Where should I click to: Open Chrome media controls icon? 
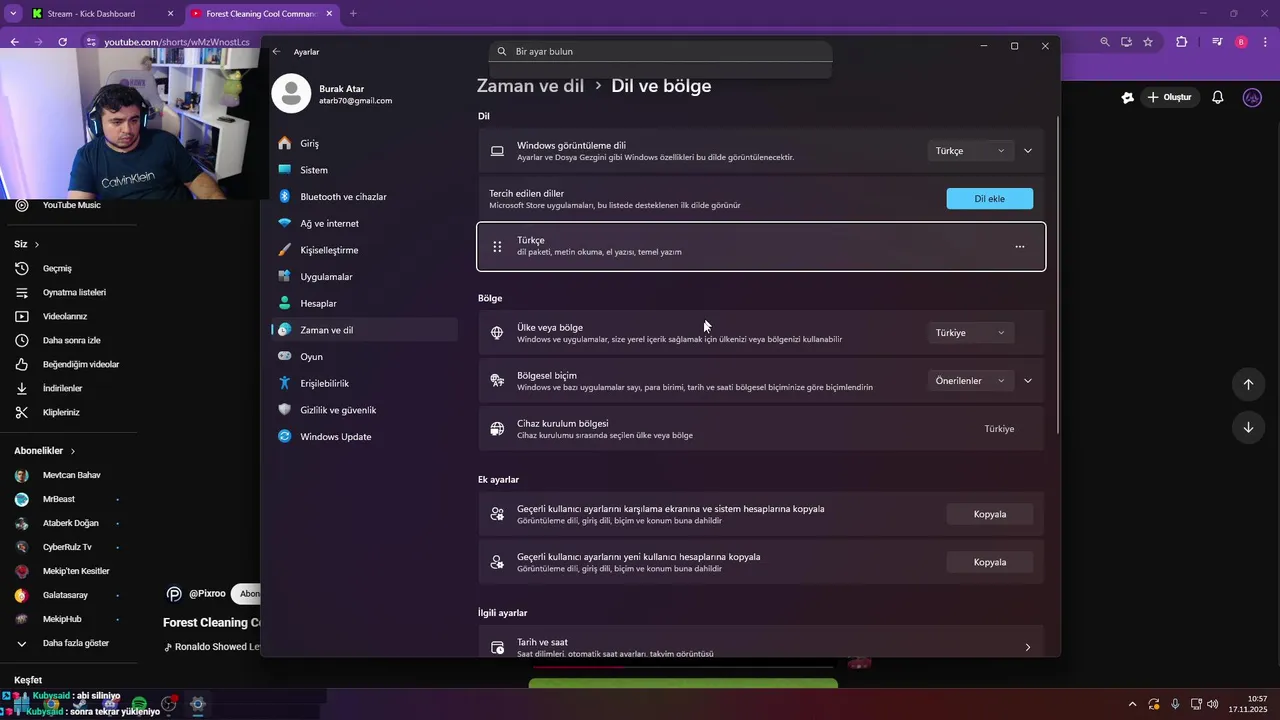[x=1217, y=42]
